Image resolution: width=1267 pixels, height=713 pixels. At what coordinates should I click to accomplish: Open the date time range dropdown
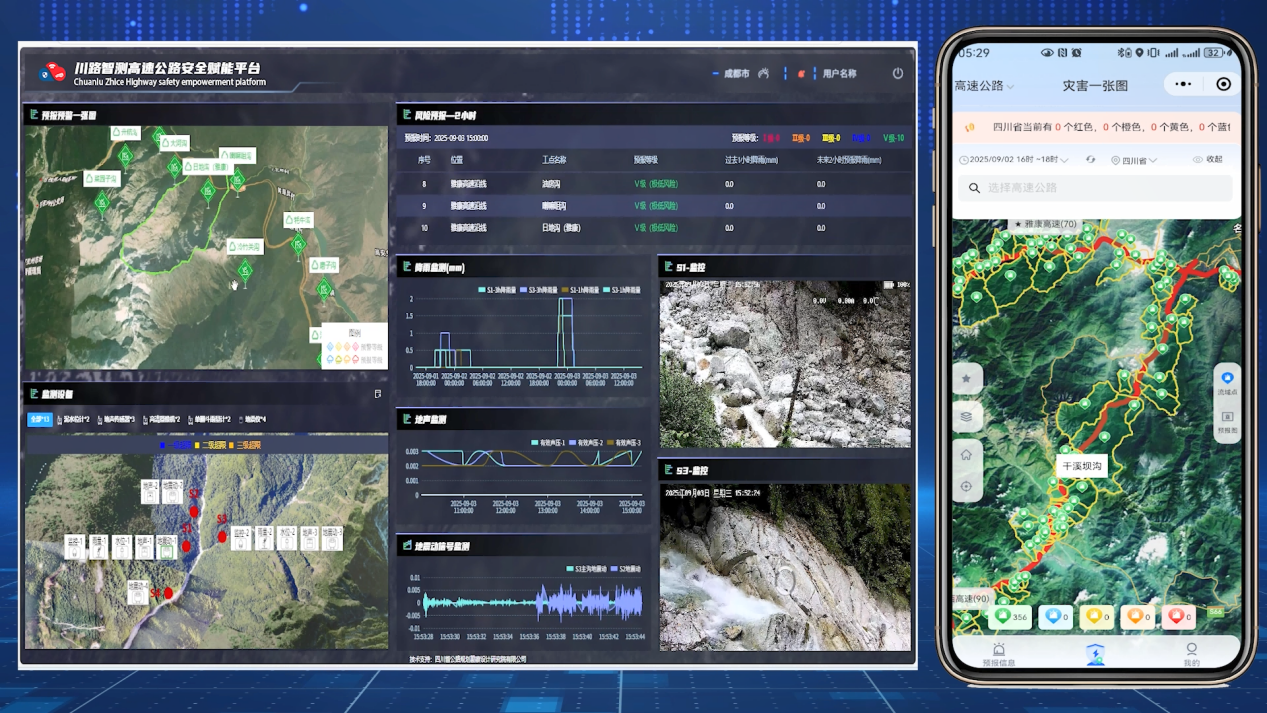pos(1013,160)
